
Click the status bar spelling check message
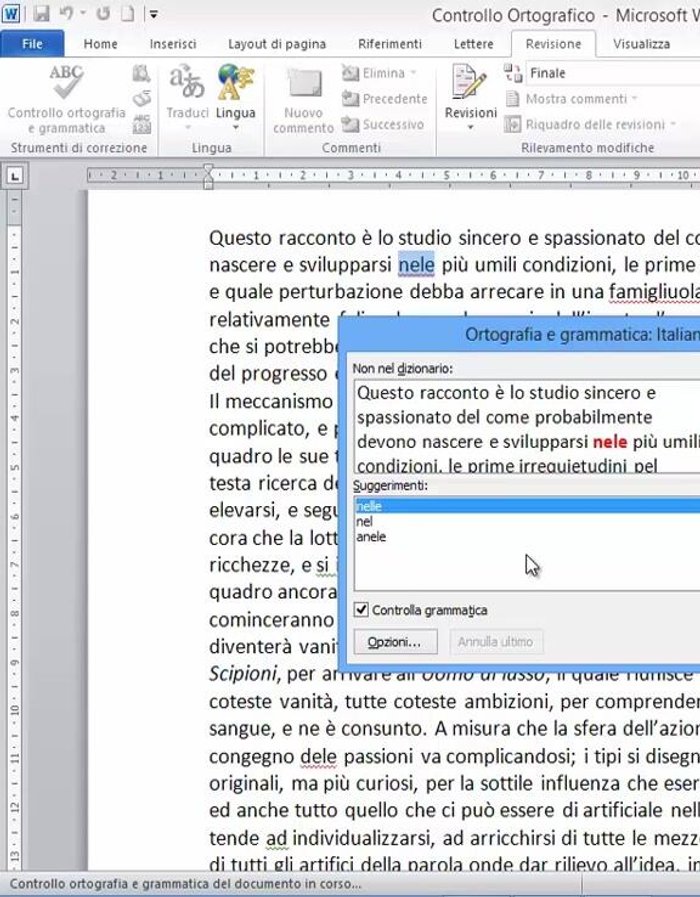tap(185, 884)
